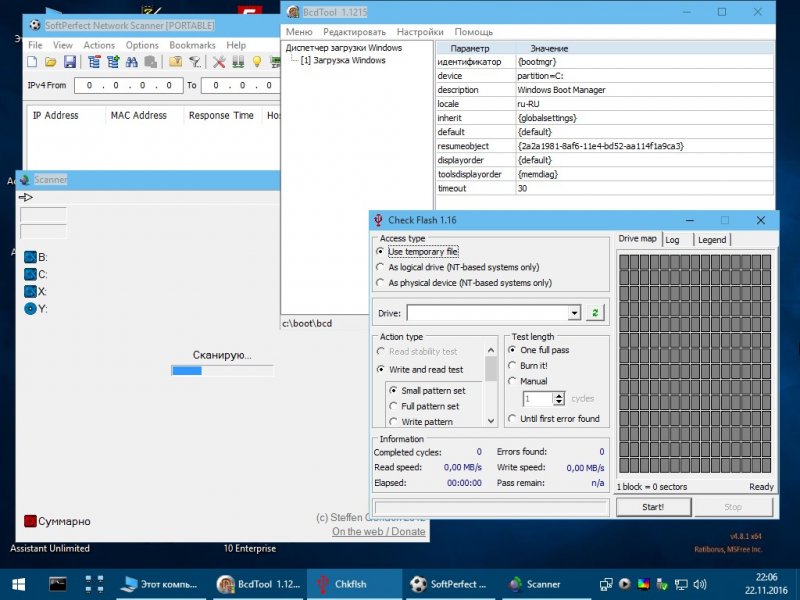Click the grayed paste icon in SoftPerfect toolbar
800x600 pixels.
click(x=151, y=62)
